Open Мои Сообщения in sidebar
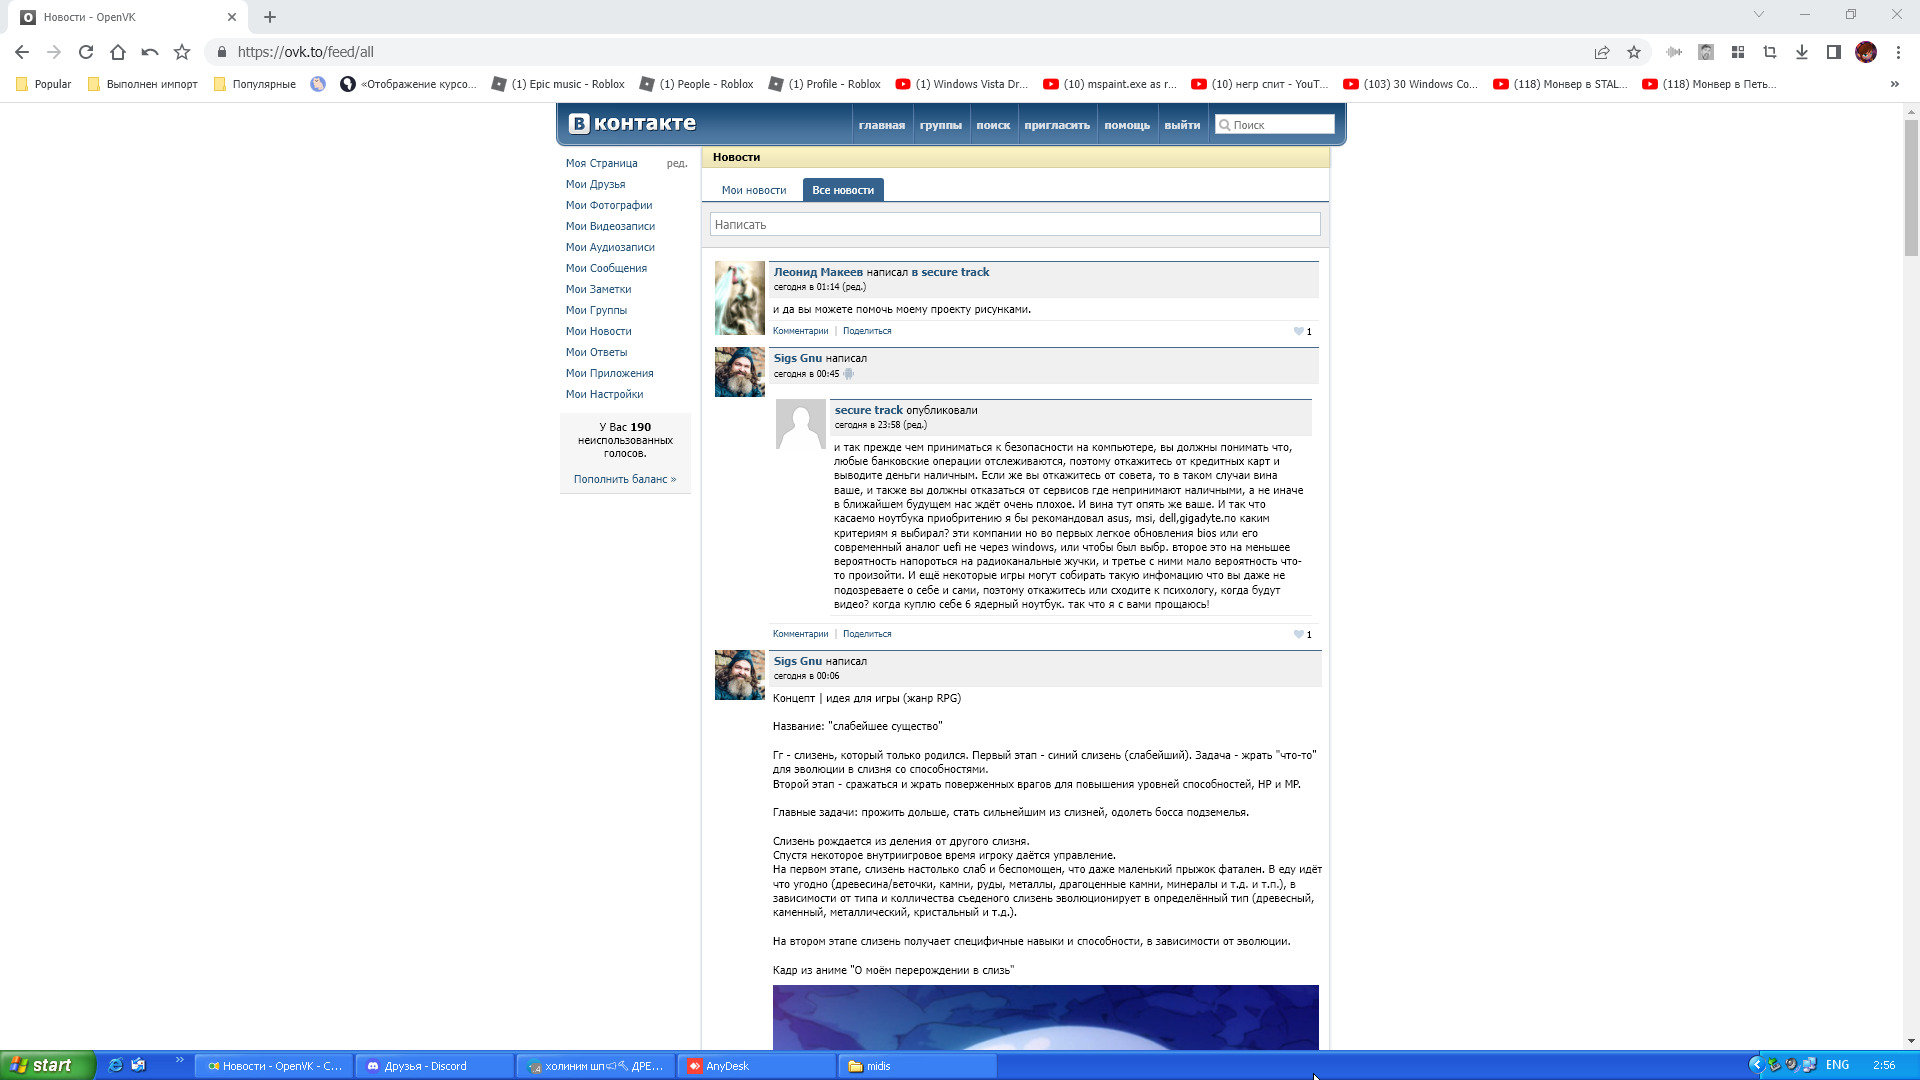Image resolution: width=1920 pixels, height=1080 pixels. pos(606,268)
